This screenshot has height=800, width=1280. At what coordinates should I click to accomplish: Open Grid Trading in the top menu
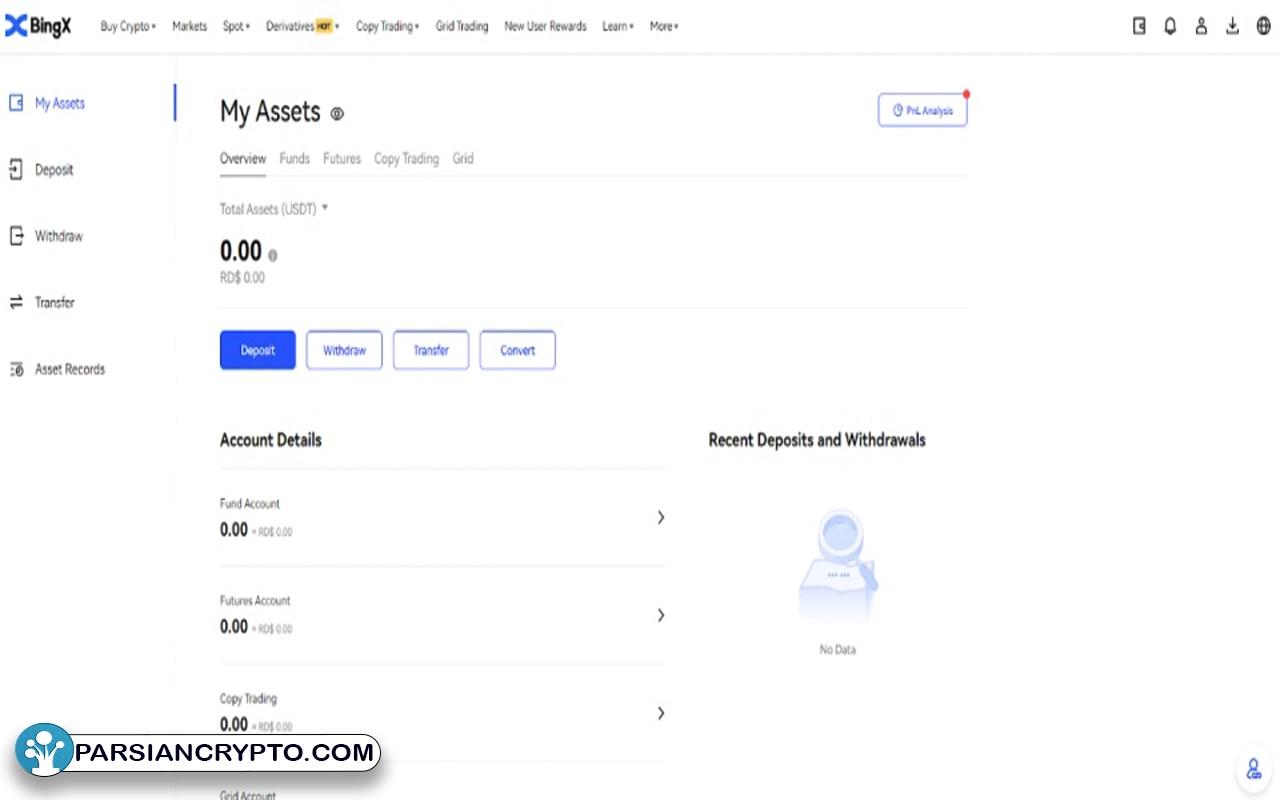coord(462,27)
